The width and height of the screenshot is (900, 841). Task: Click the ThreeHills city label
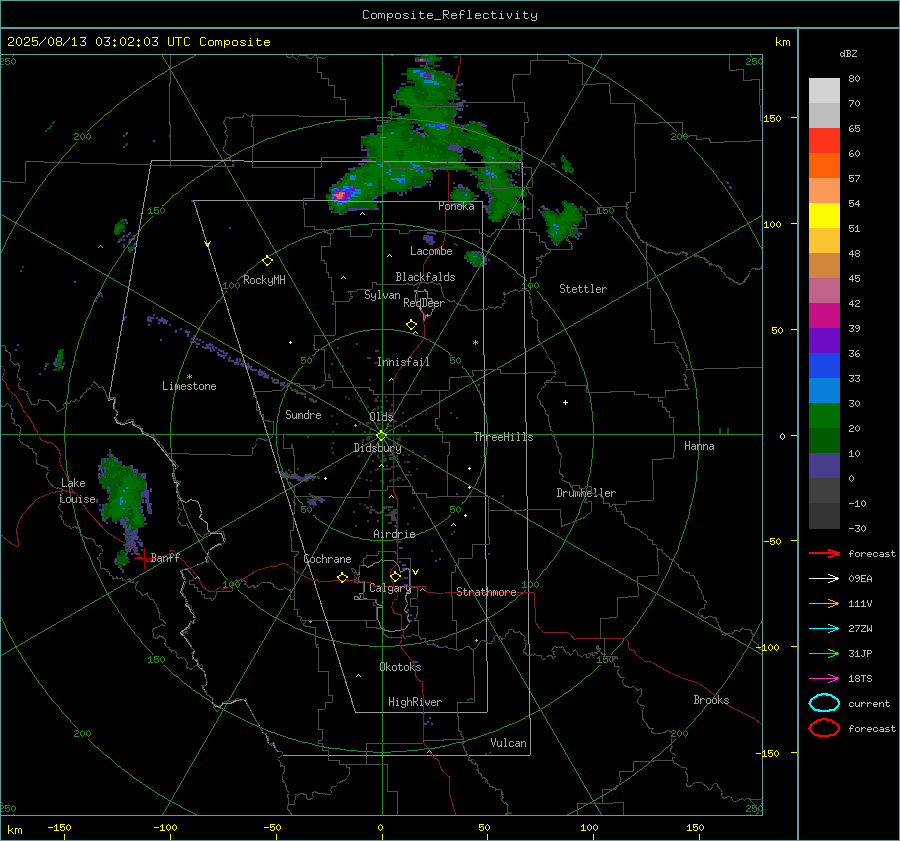503,437
